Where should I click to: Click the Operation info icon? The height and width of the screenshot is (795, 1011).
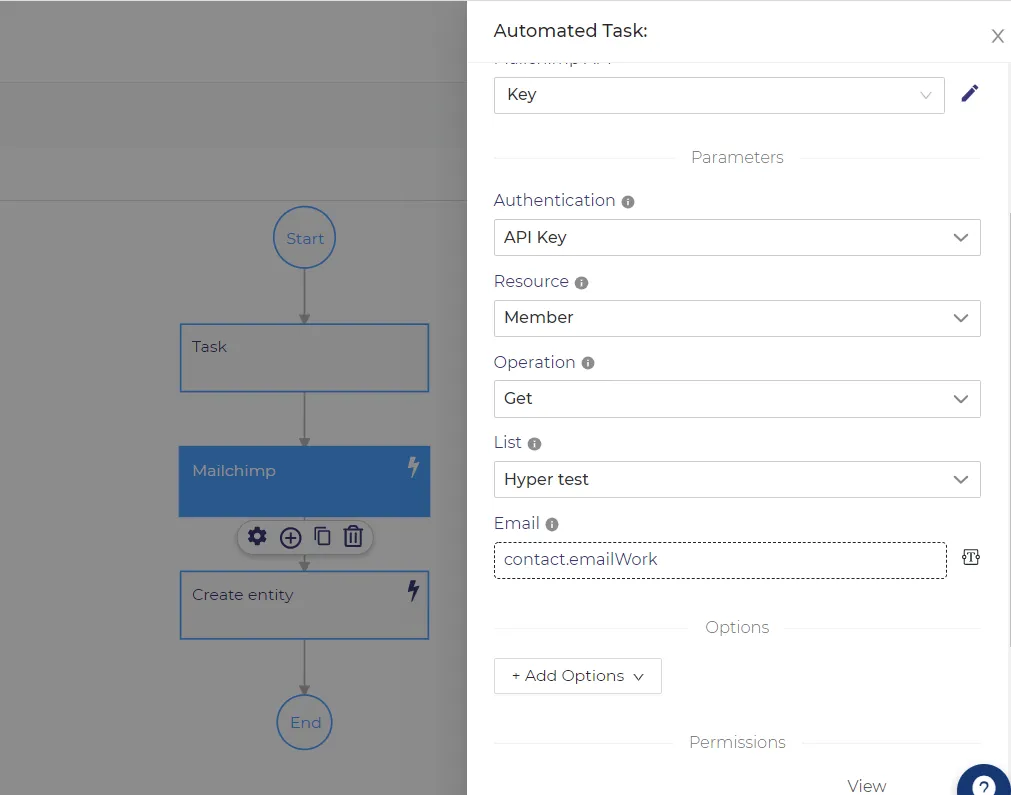click(x=587, y=363)
